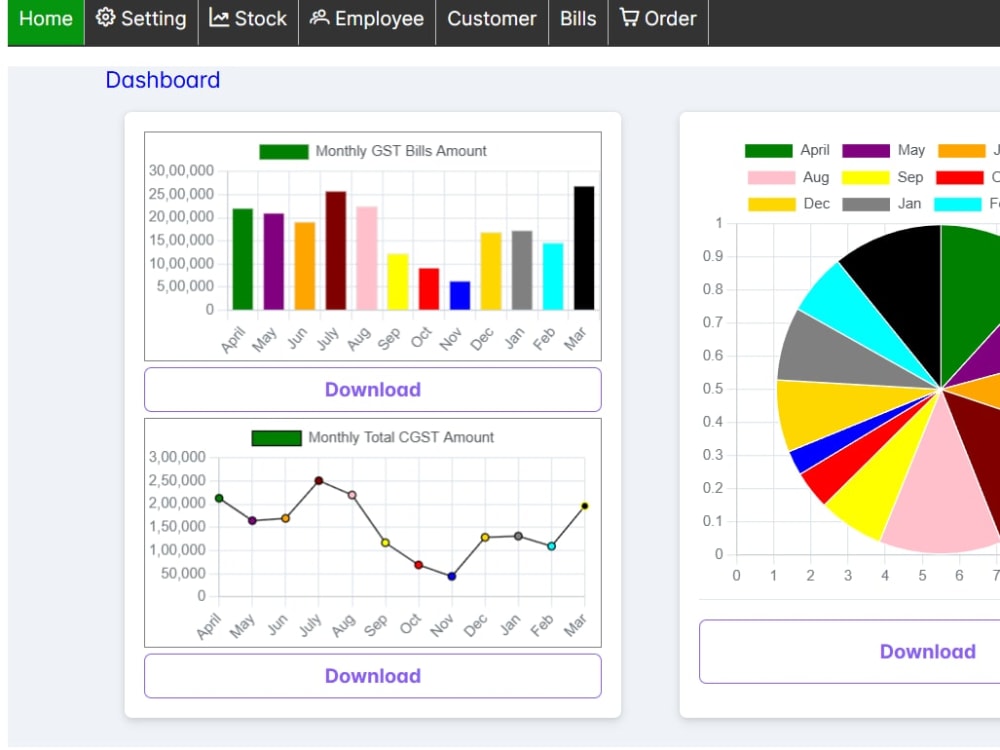Download the Monthly Total CGST Amount chart
Viewport: 1000px width, 750px height.
(372, 676)
